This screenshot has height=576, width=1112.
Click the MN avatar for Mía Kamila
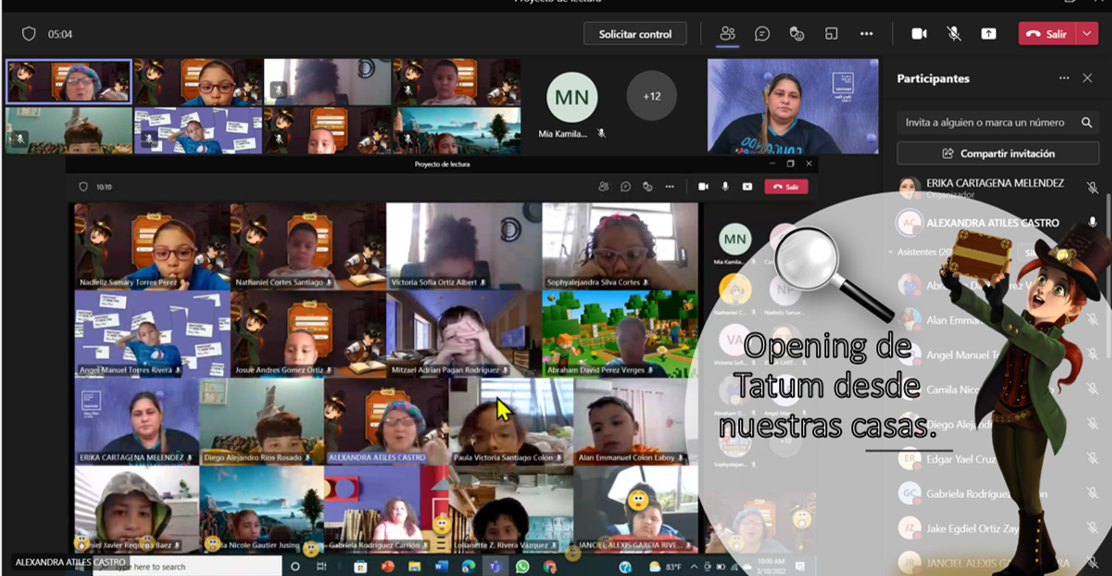pyautogui.click(x=572, y=97)
